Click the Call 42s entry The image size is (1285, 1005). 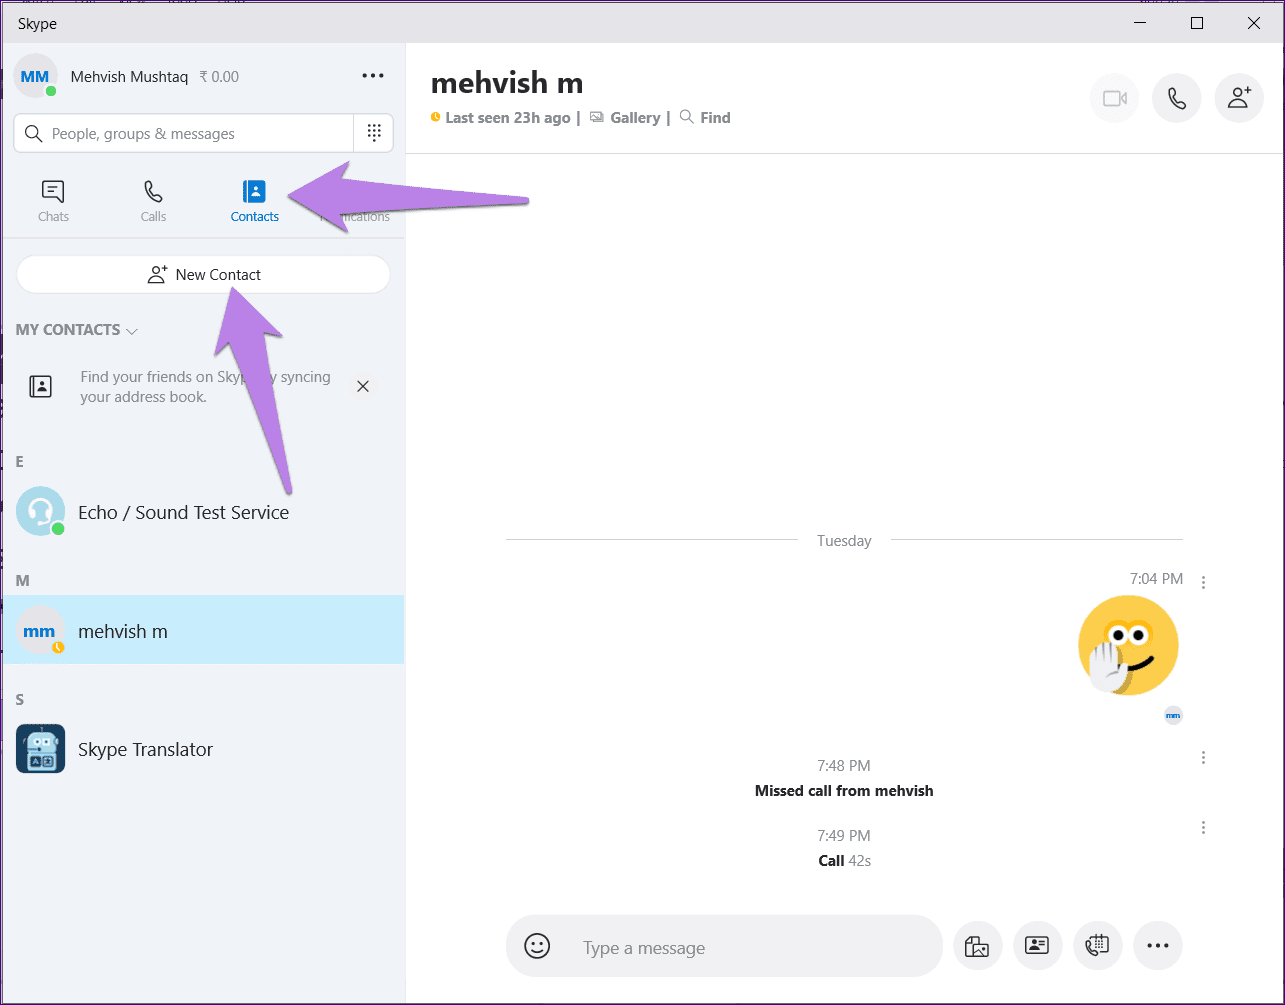click(844, 861)
